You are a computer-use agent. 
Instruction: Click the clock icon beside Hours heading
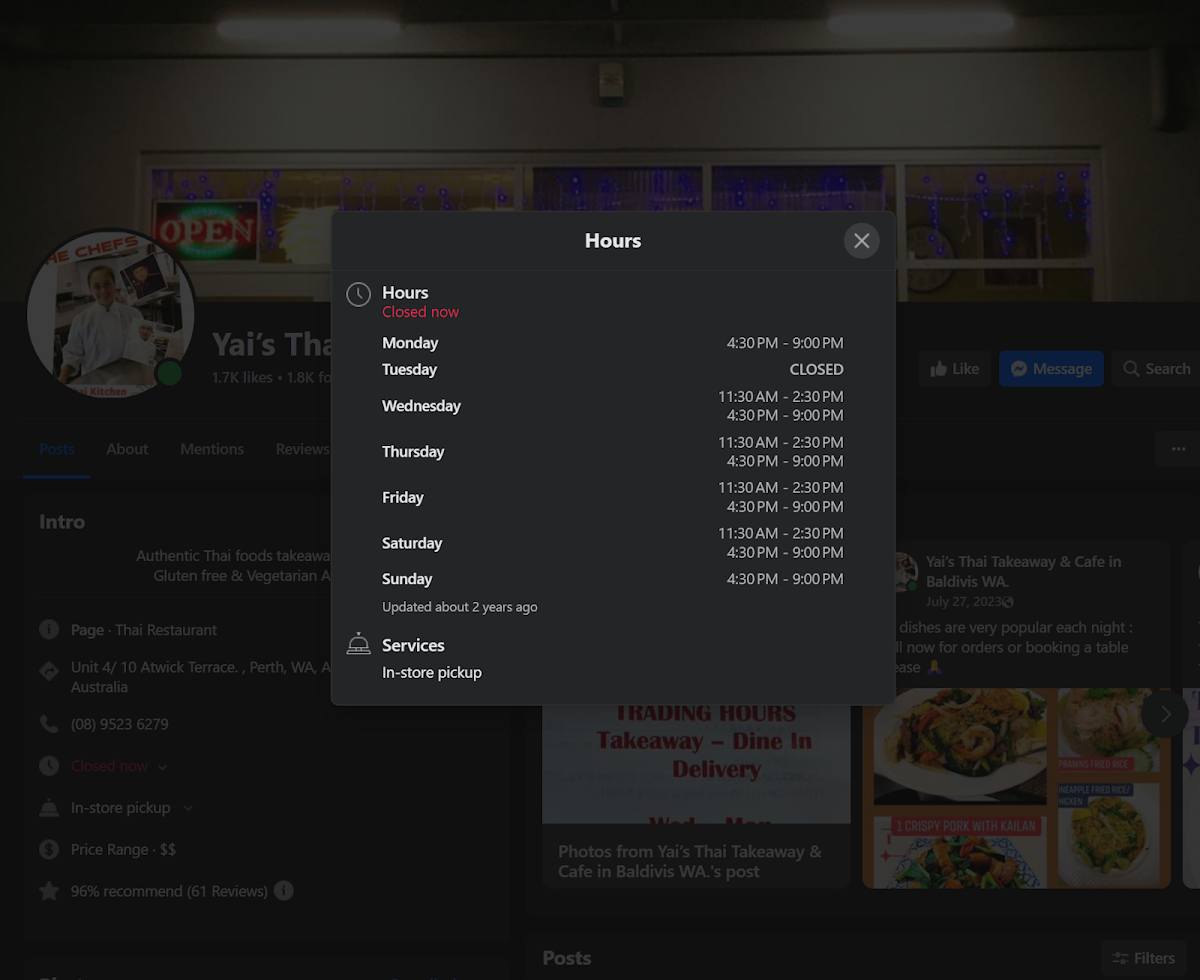(358, 294)
